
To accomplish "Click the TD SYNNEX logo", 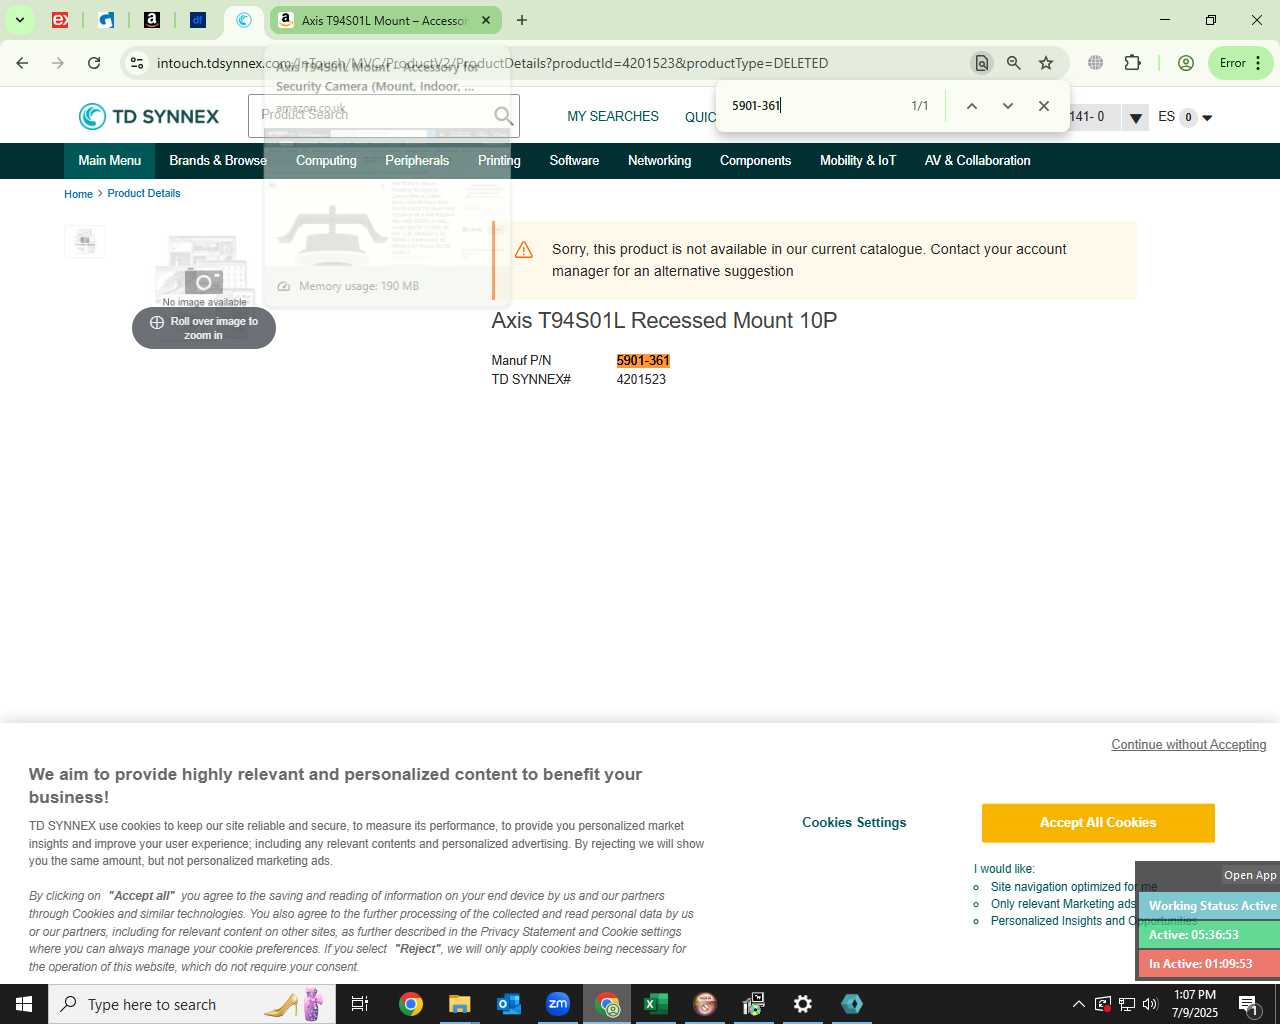I will (149, 117).
